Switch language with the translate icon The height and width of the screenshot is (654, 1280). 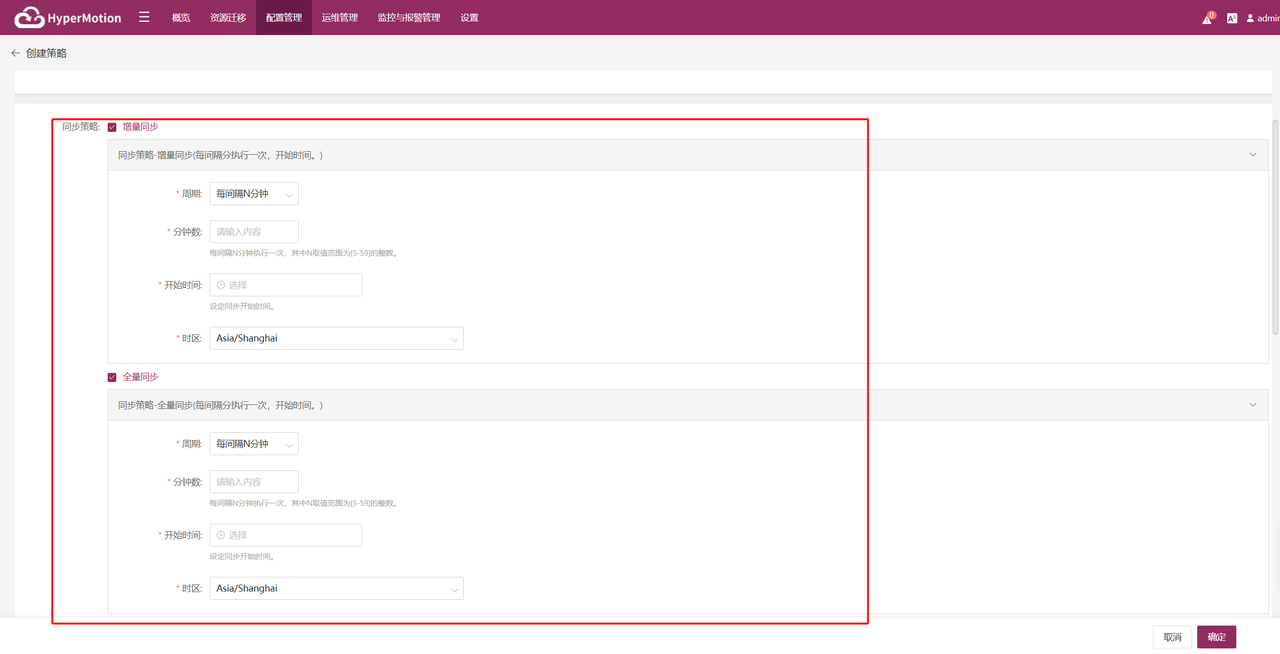(x=1232, y=18)
